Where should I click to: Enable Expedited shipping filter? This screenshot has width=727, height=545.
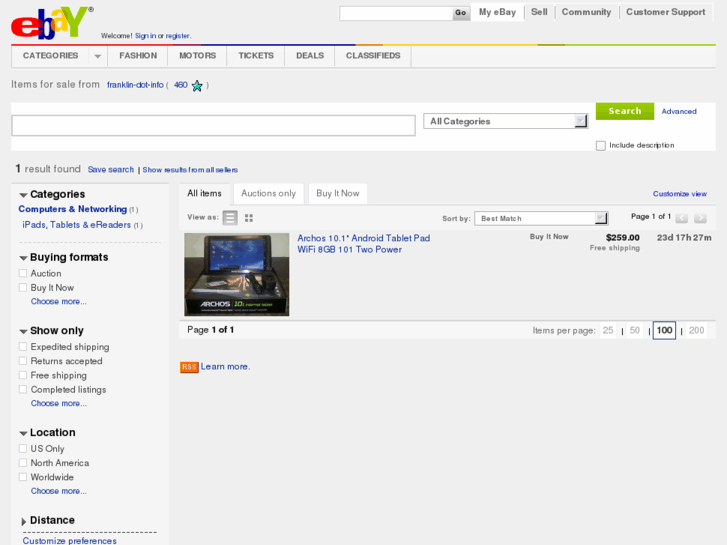click(23, 346)
